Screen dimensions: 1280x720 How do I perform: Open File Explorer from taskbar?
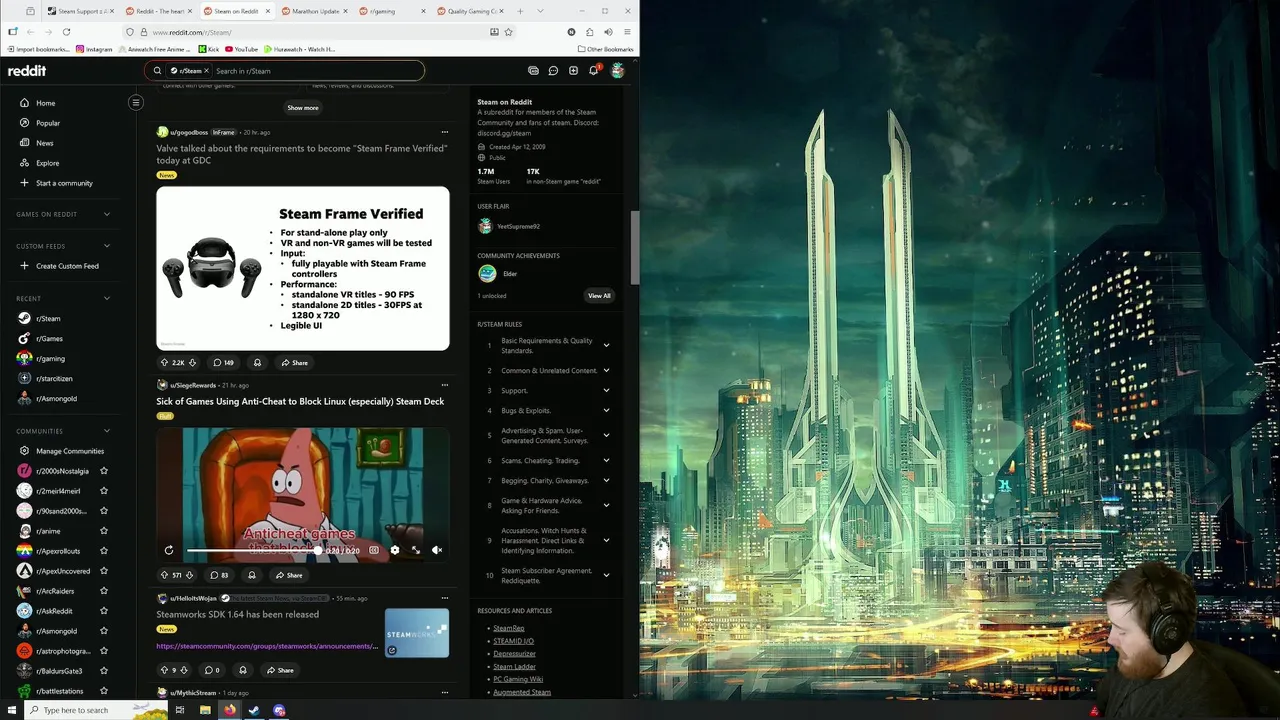[205, 710]
